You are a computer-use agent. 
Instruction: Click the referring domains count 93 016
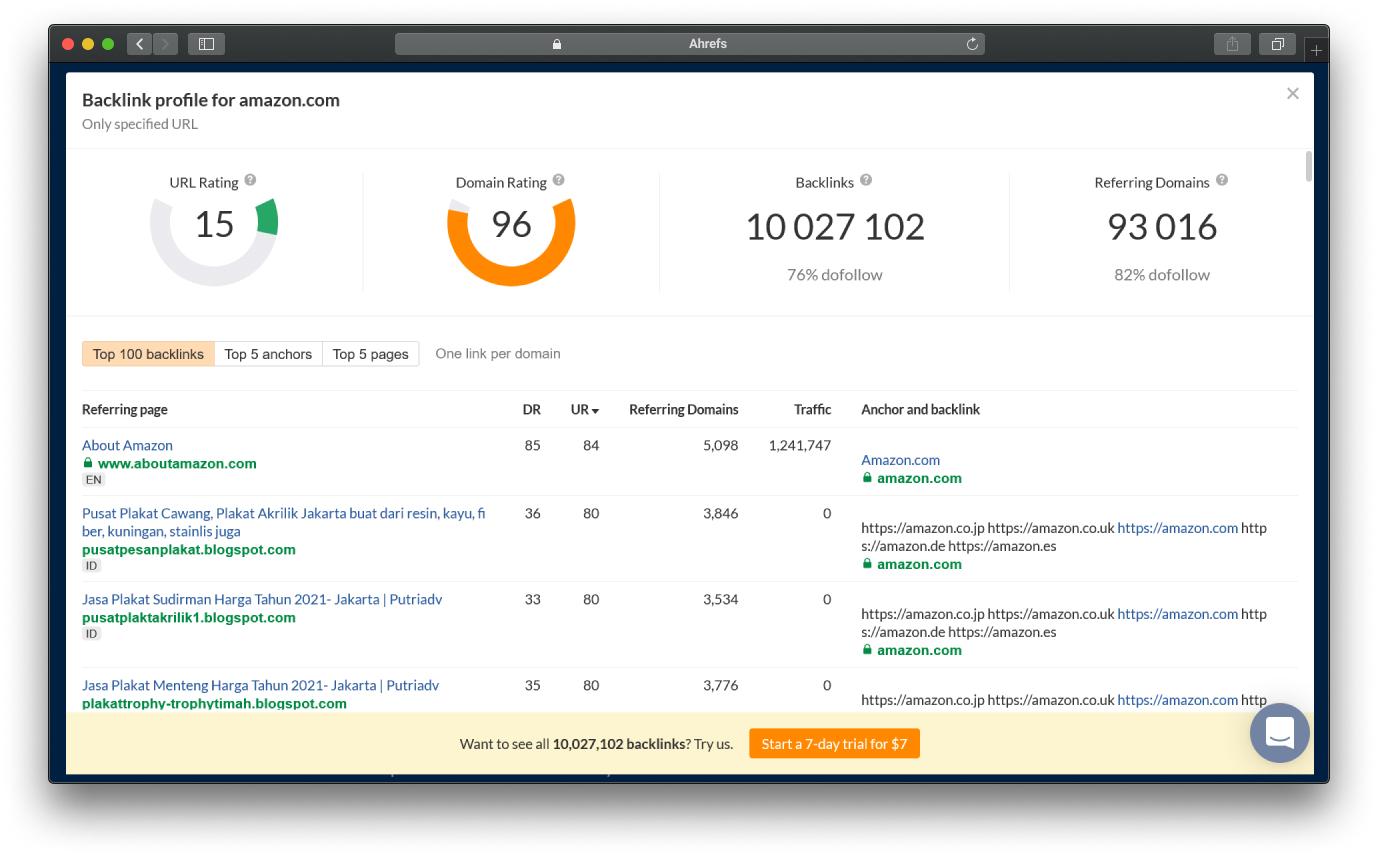pos(1162,227)
